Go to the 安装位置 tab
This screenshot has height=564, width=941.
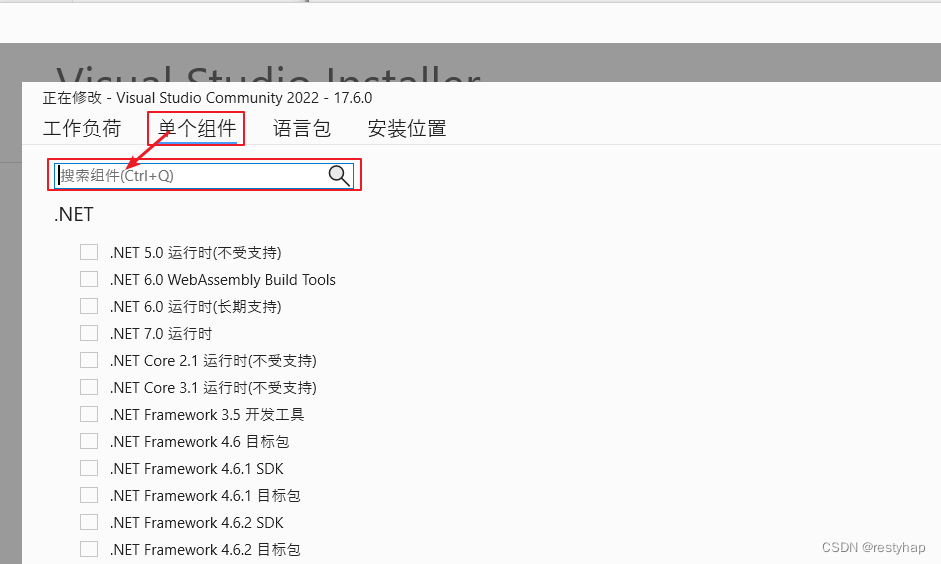407,128
